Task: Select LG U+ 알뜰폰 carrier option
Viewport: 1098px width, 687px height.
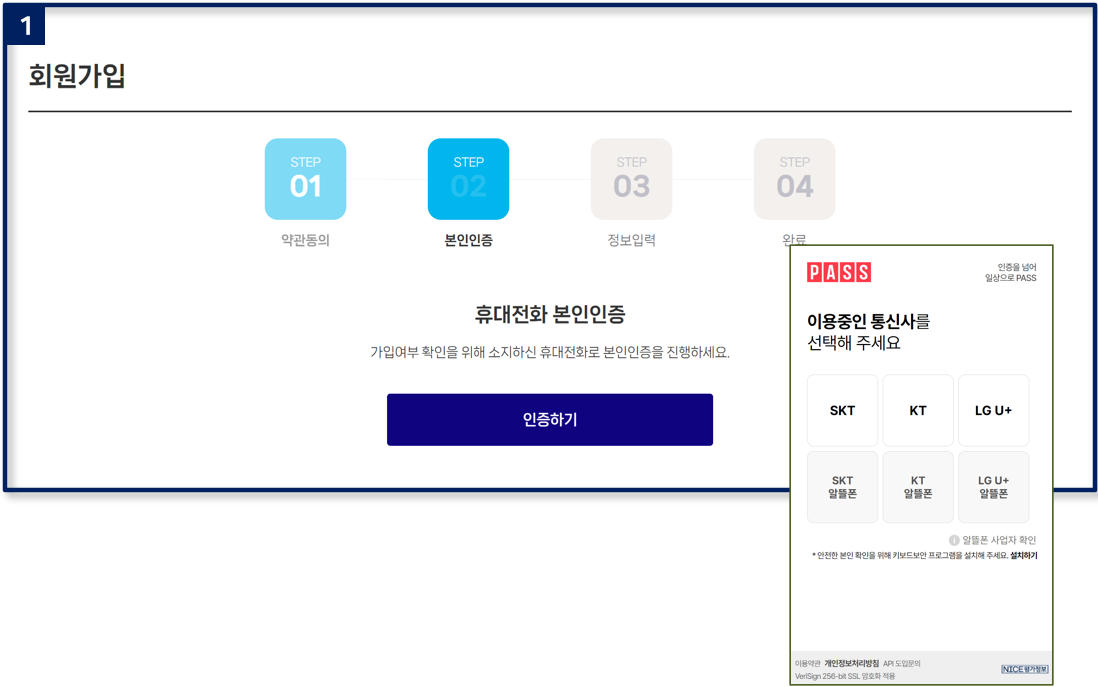Action: (x=993, y=487)
